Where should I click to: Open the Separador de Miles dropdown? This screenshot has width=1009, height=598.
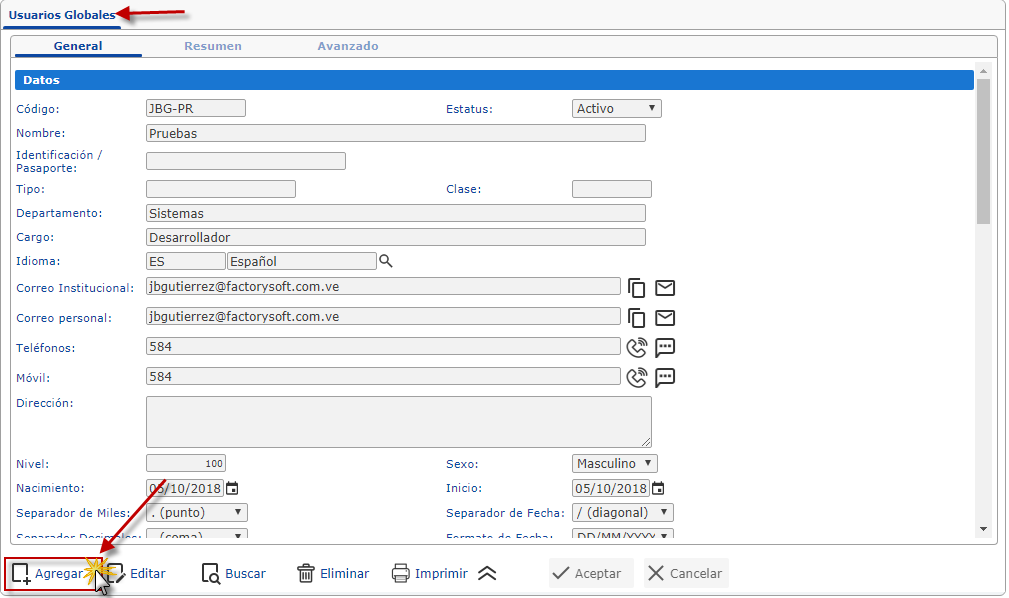coord(196,513)
